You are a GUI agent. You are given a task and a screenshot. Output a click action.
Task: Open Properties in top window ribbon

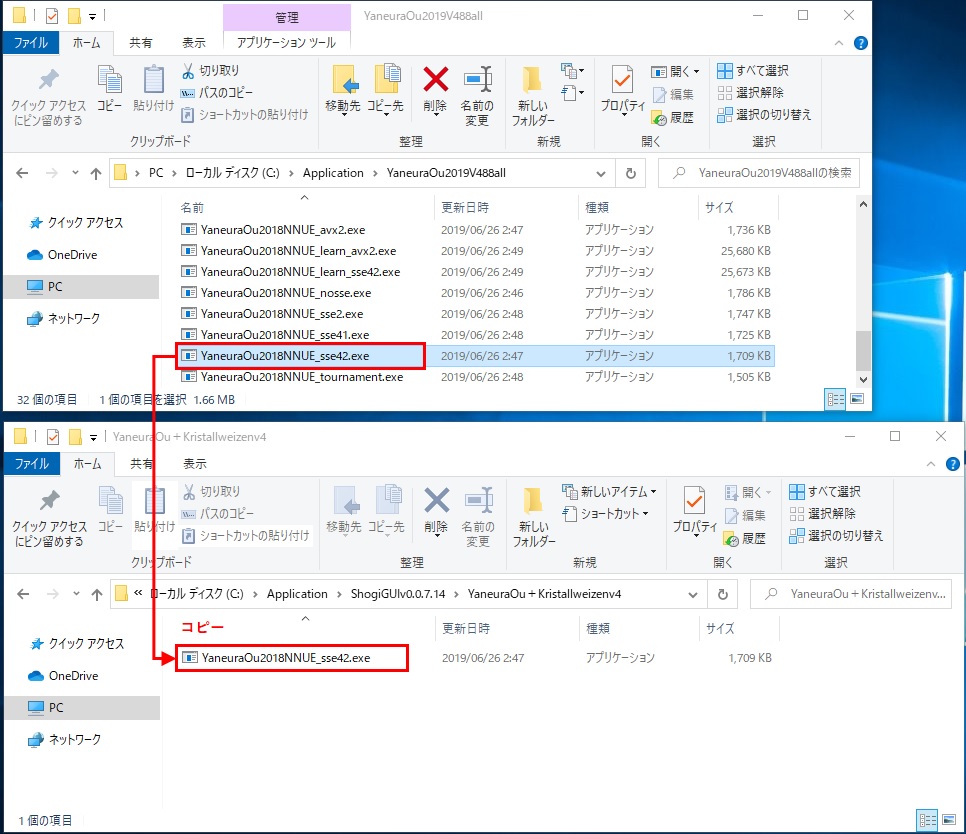(x=623, y=90)
